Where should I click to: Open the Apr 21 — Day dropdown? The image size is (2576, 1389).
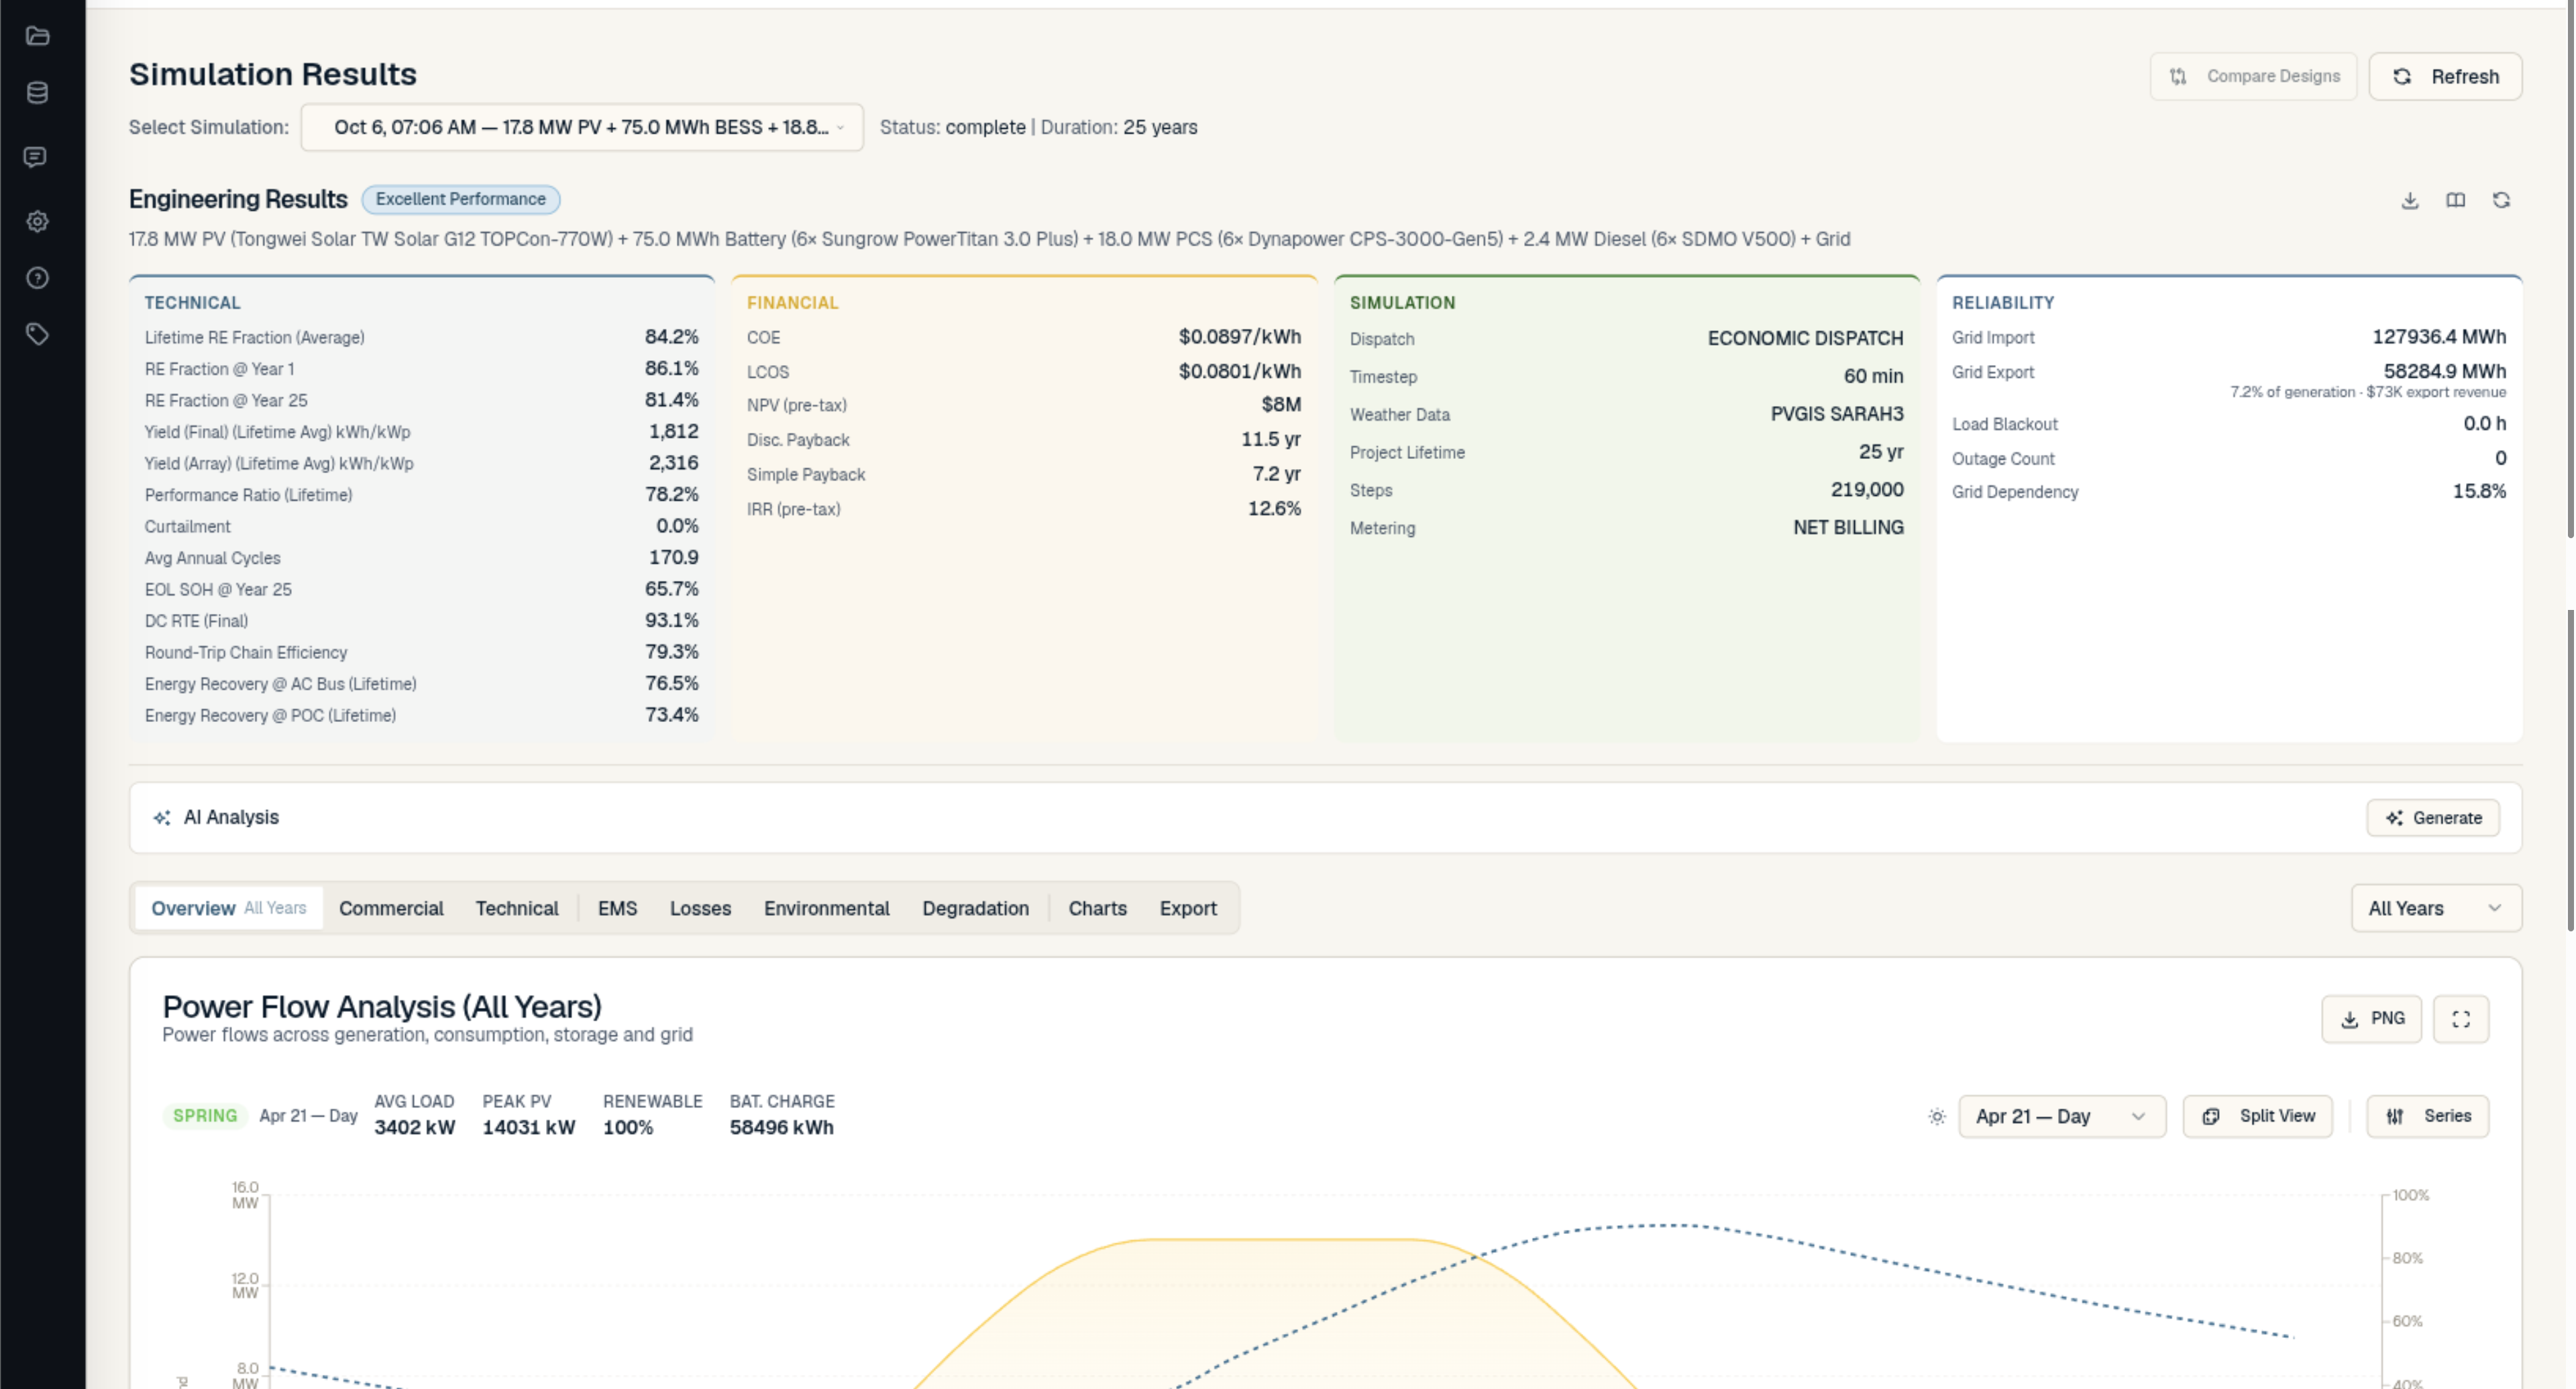(2062, 1116)
